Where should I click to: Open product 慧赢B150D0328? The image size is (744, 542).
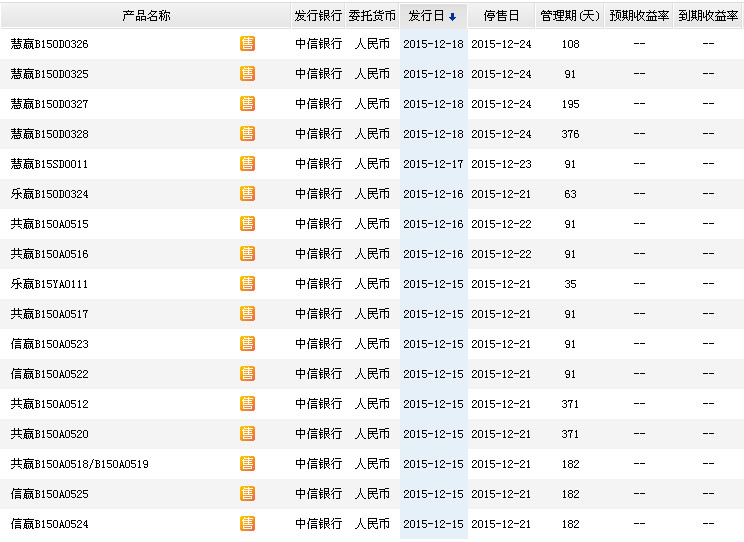(x=50, y=134)
